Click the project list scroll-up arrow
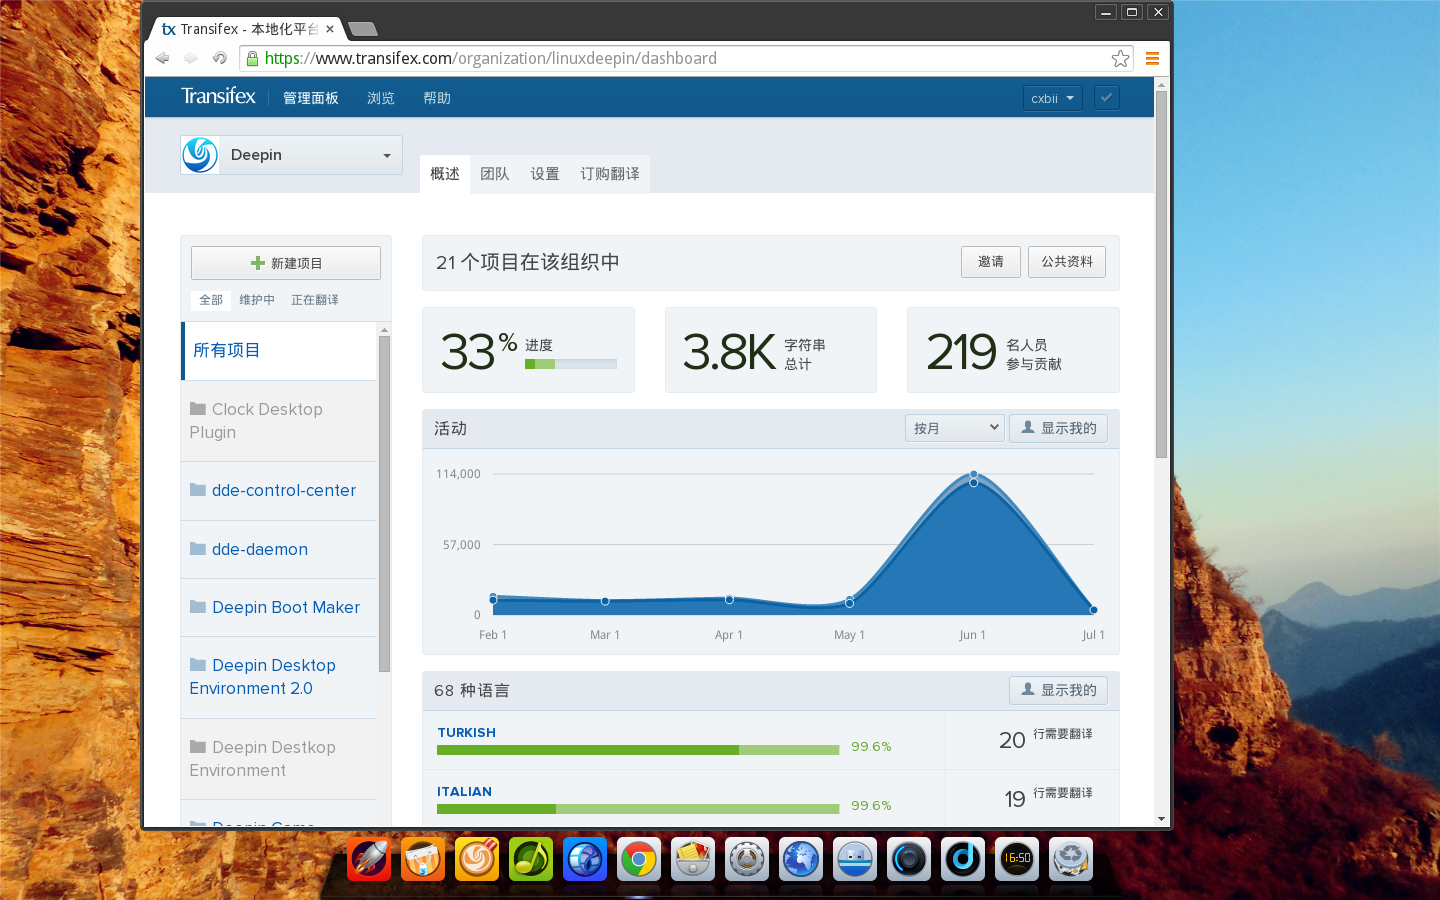The height and width of the screenshot is (900, 1440). point(384,329)
